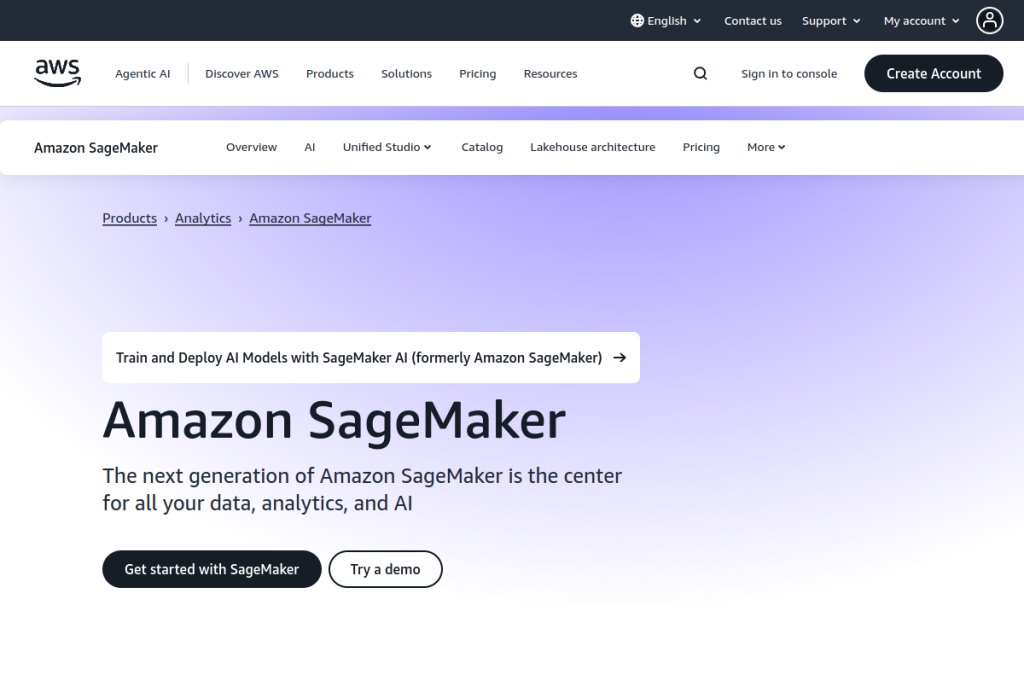Click the 'next generation of Amazon SageMaker' subtitle
This screenshot has width=1024, height=682.
(362, 489)
